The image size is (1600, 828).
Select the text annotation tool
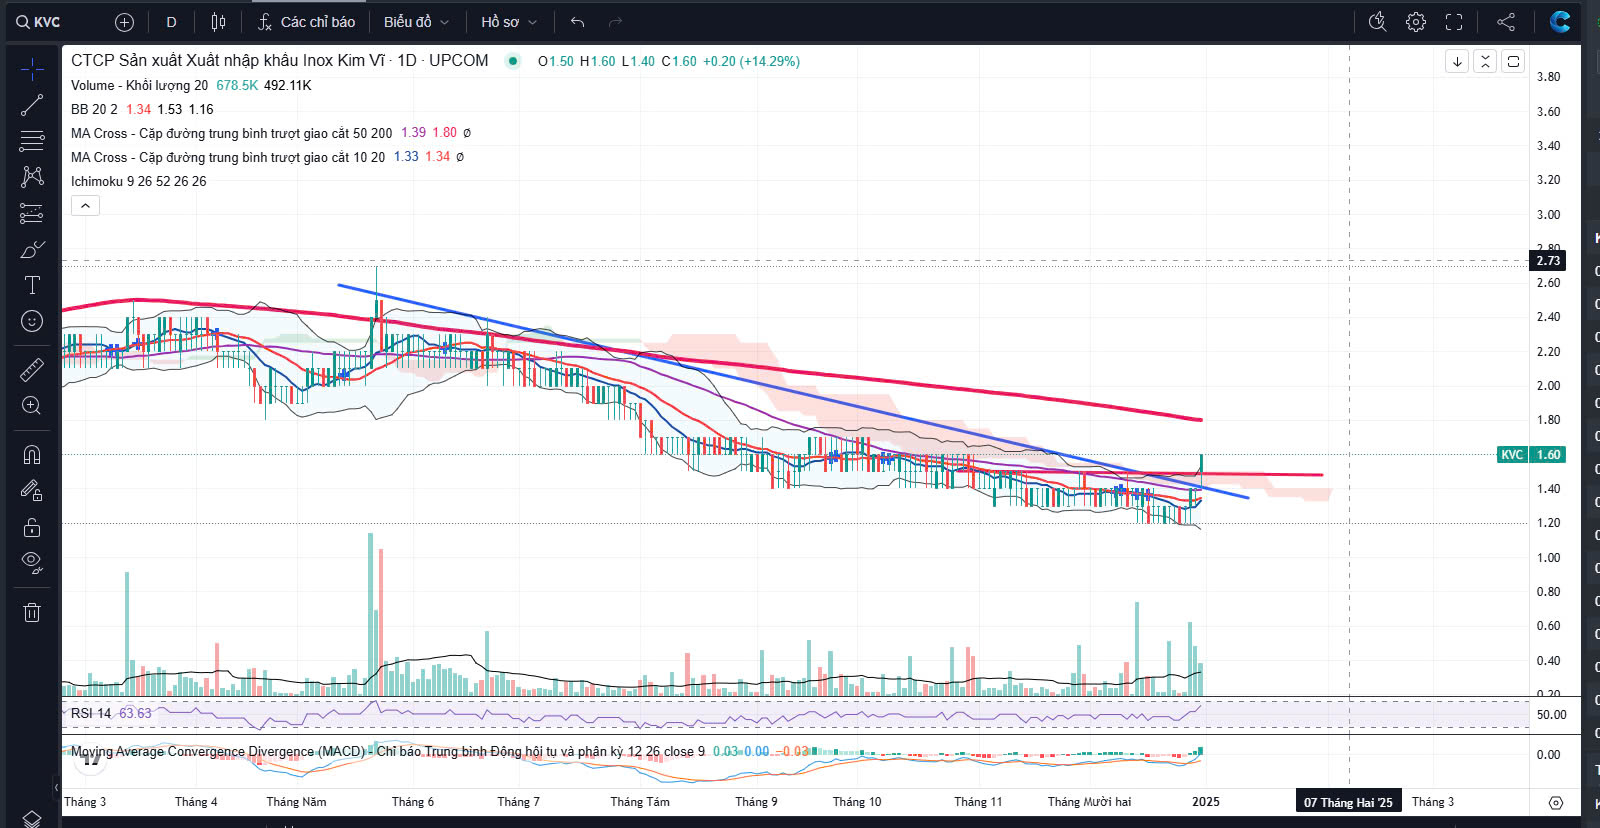[32, 285]
